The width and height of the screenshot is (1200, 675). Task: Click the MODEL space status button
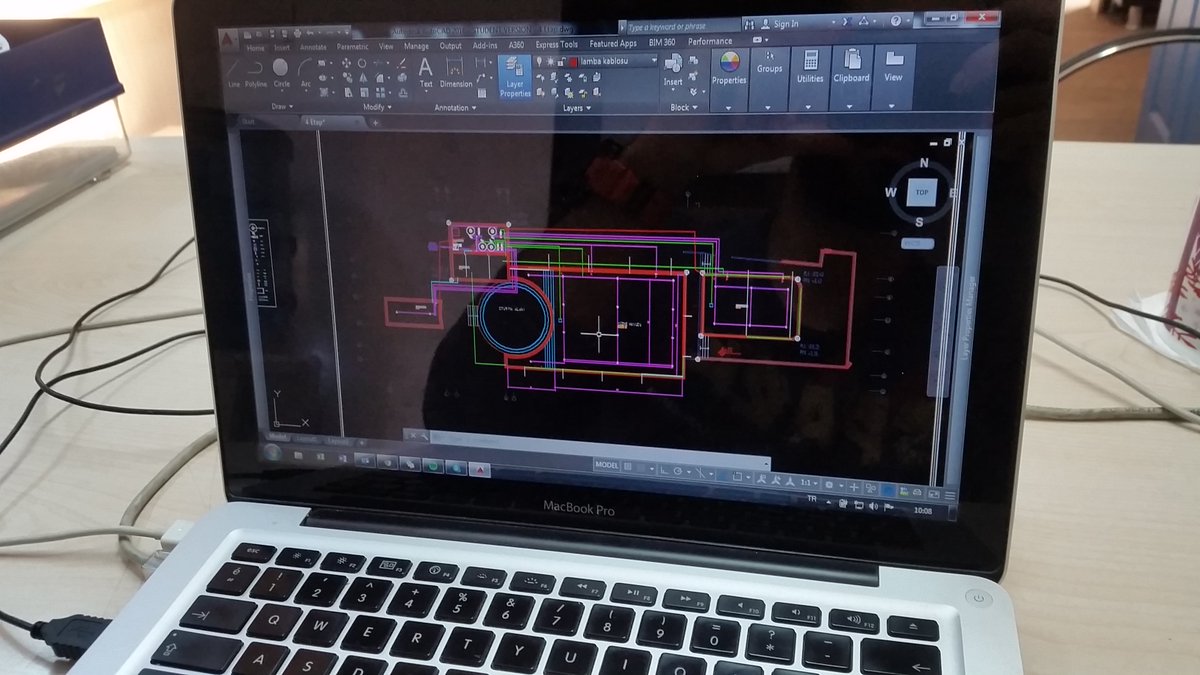pyautogui.click(x=606, y=465)
